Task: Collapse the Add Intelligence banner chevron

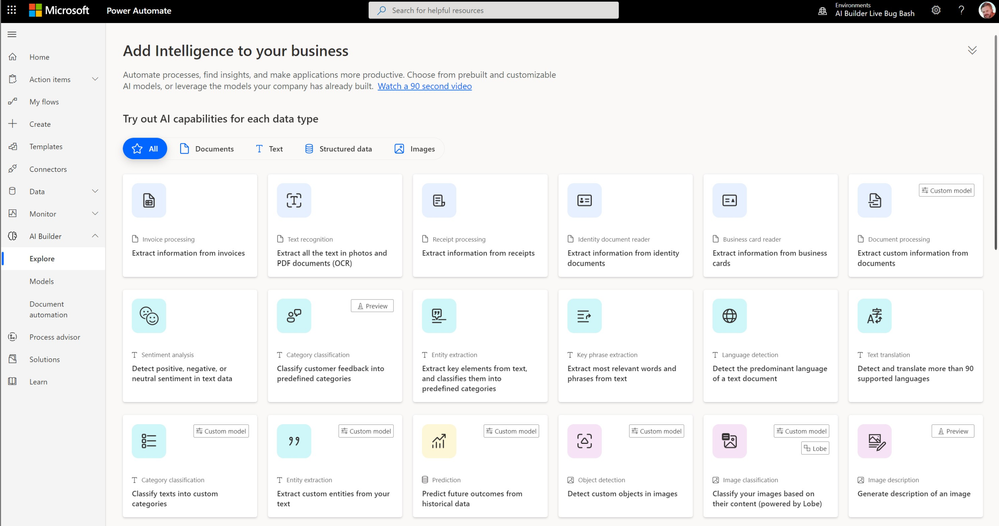Action: click(972, 50)
